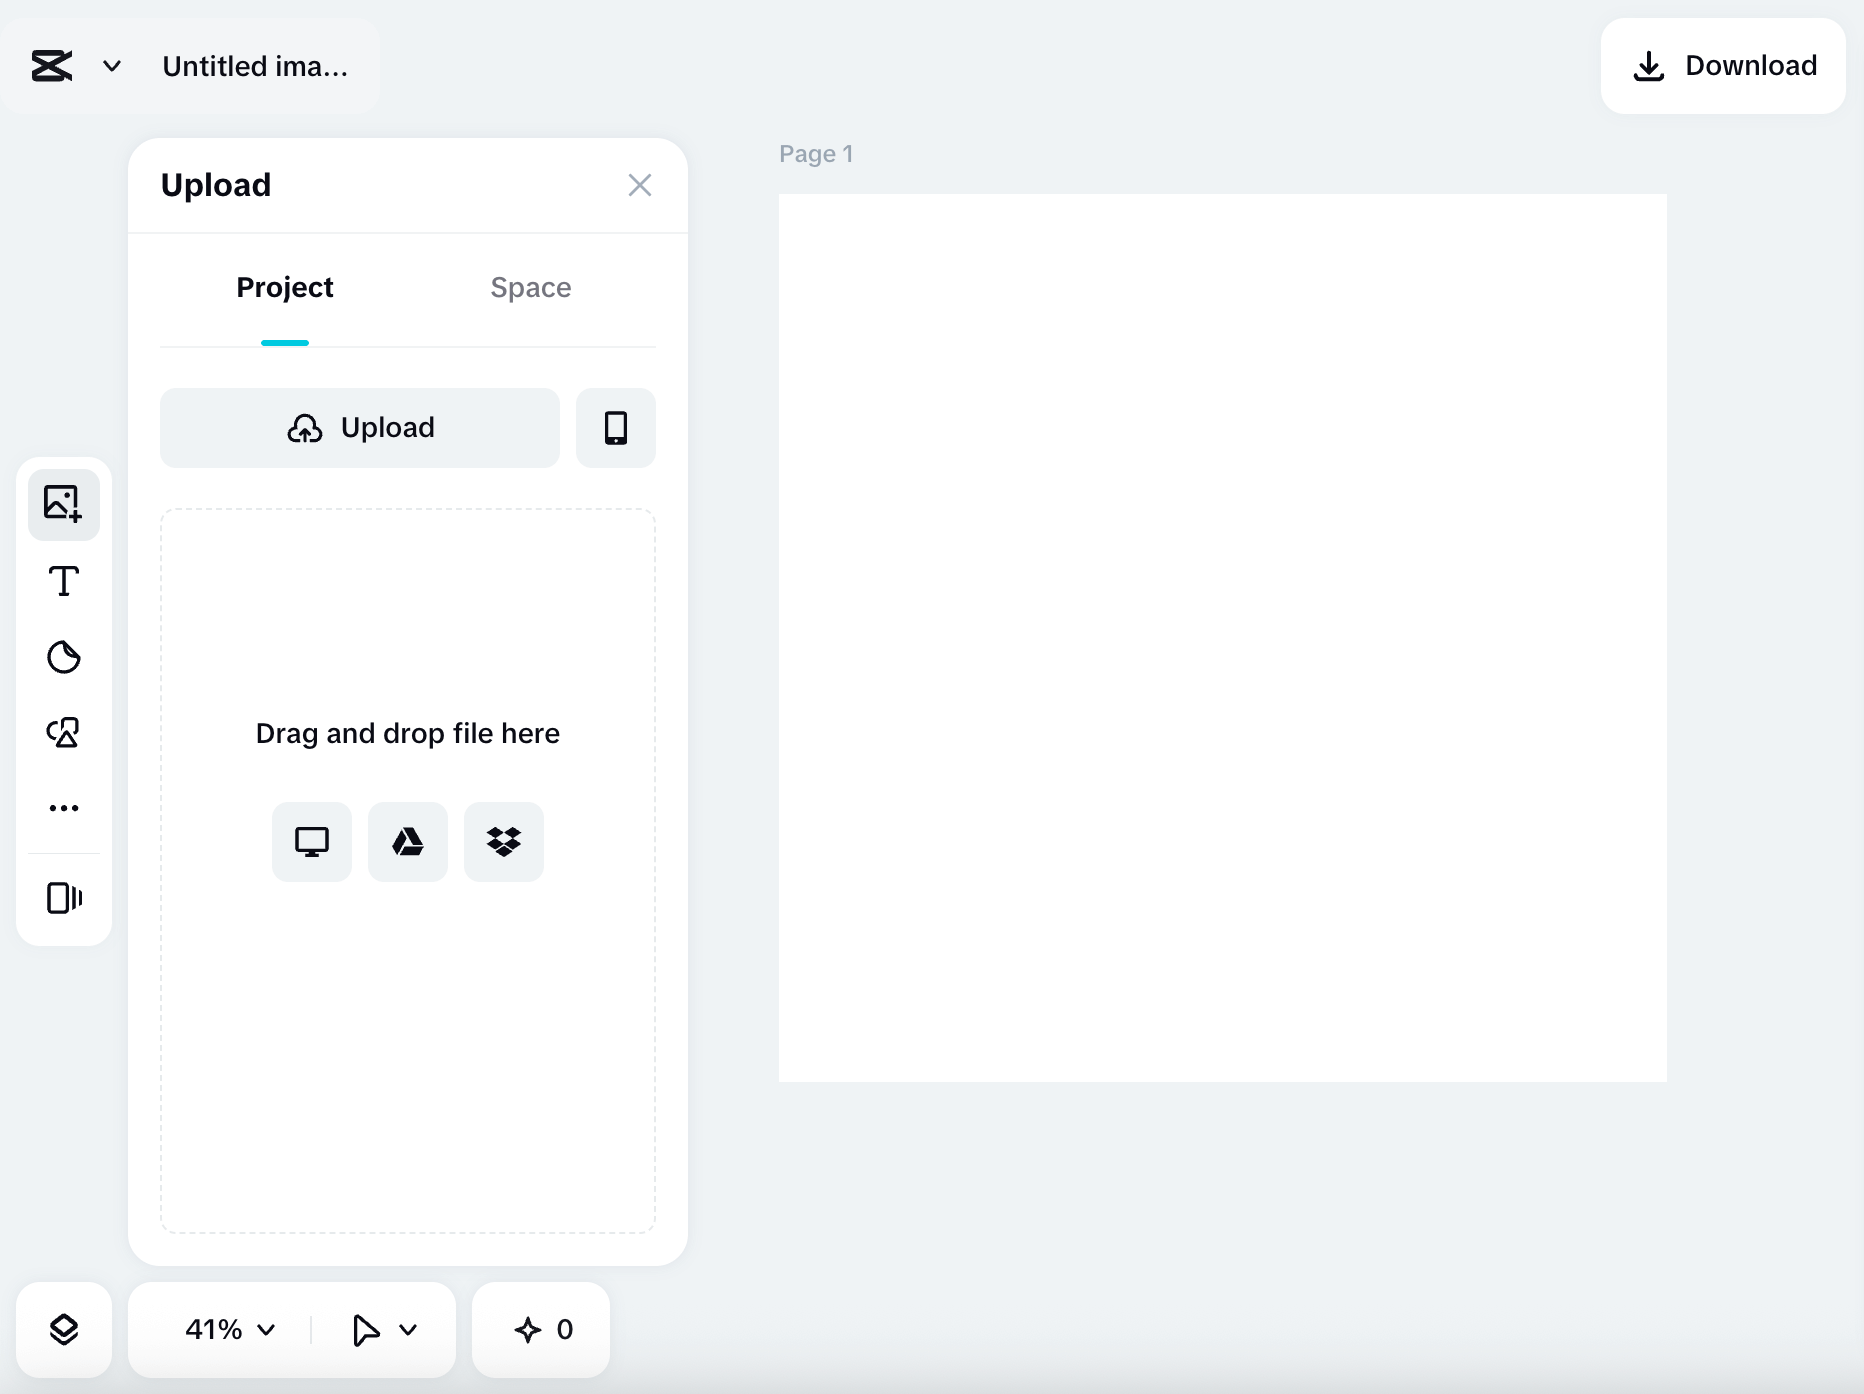
Task: Open the Shapes and graphics tool
Action: 63,733
